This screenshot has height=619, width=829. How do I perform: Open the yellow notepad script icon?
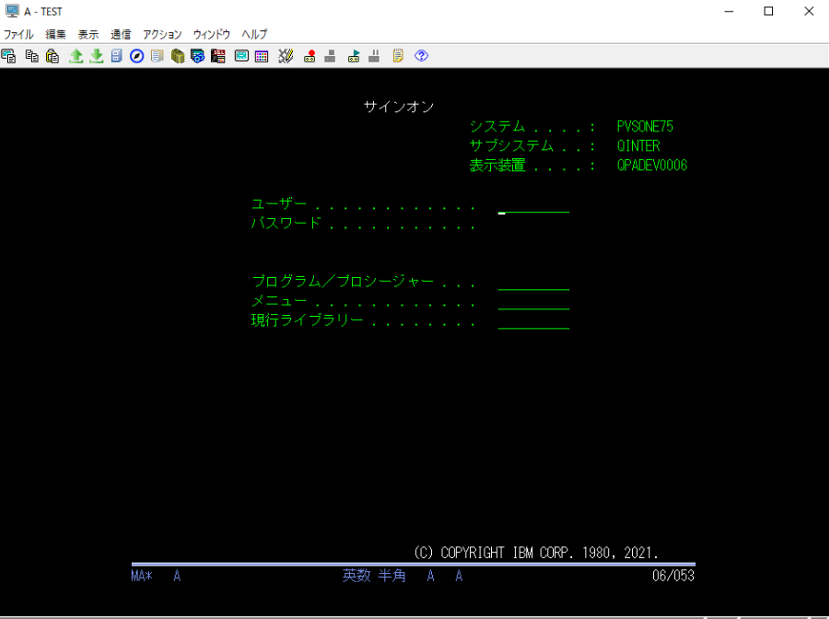coord(398,56)
